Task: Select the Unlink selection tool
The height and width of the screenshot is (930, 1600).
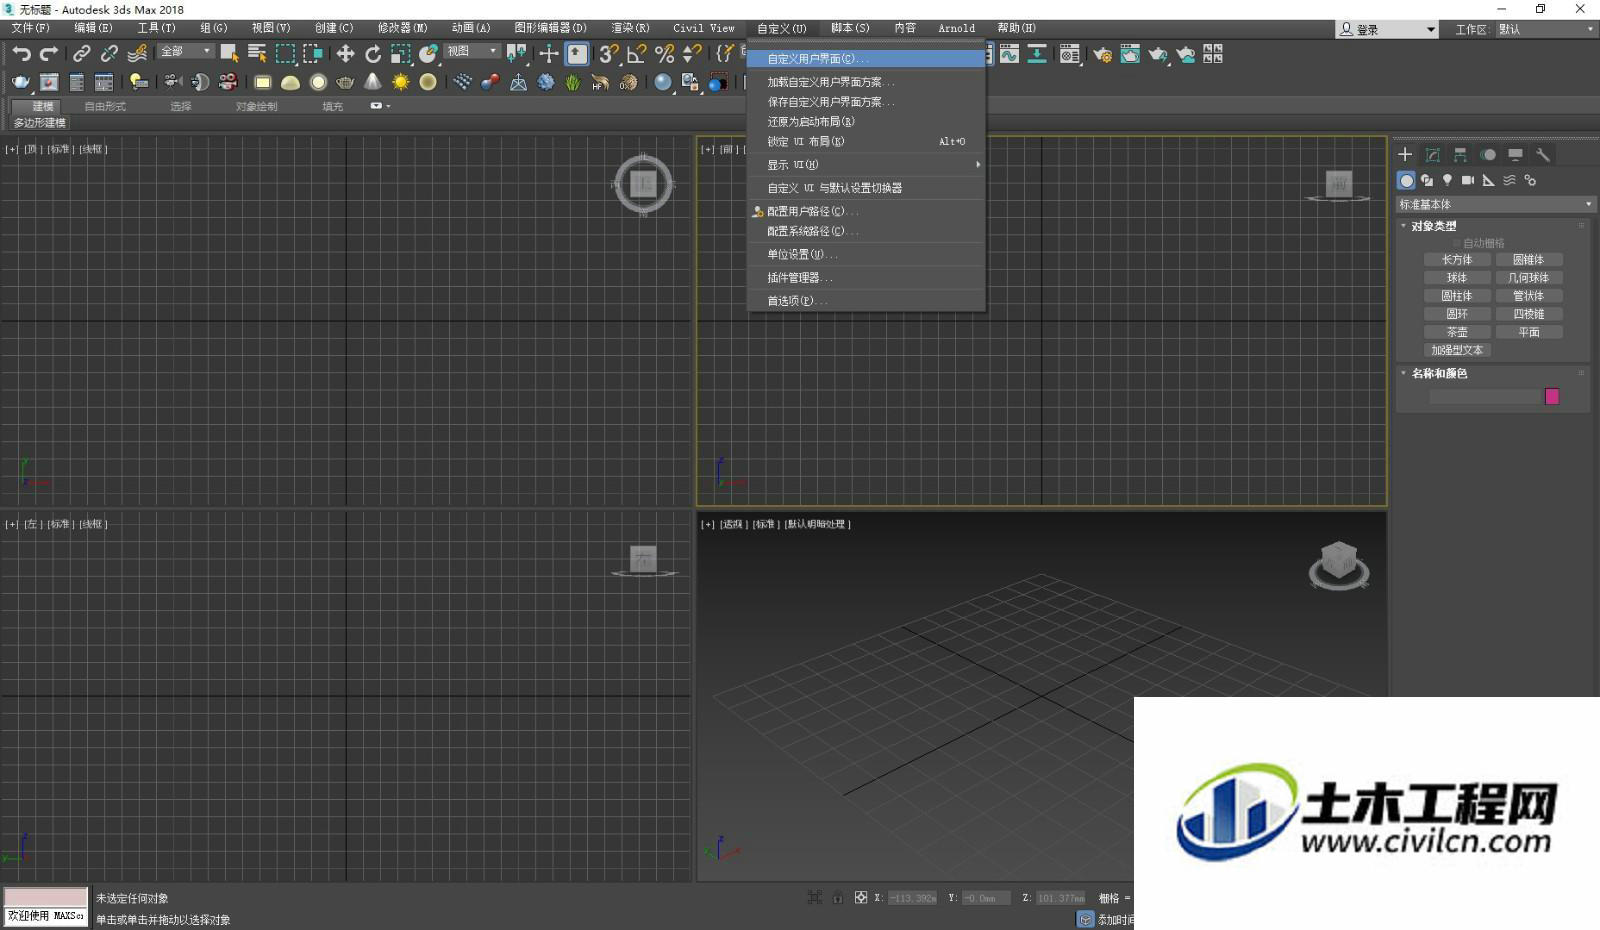Action: 110,54
